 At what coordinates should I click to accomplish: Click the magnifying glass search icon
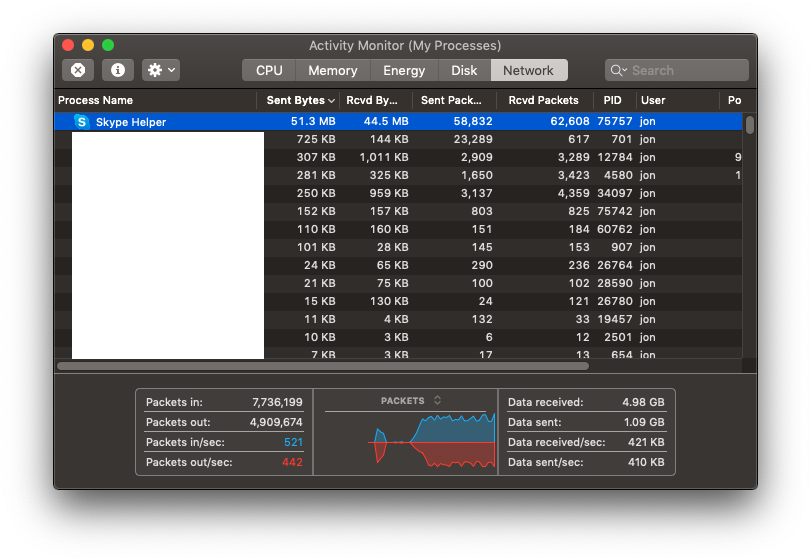(x=618, y=70)
